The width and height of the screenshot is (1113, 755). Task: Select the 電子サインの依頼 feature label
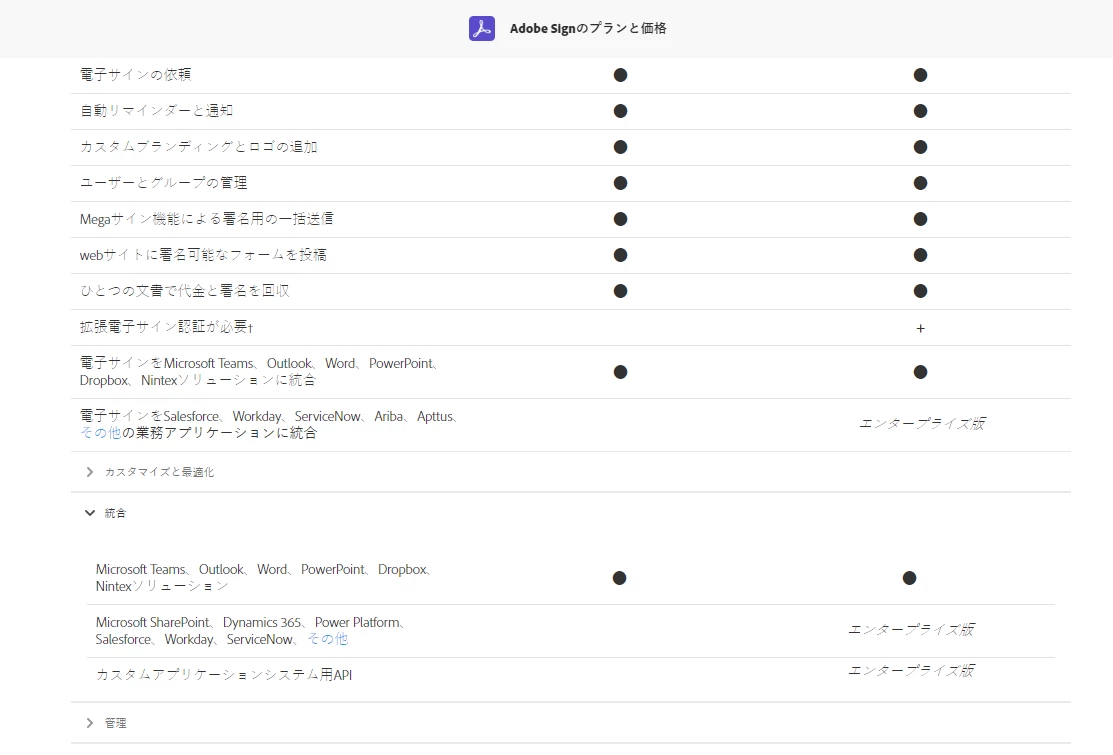(x=136, y=75)
